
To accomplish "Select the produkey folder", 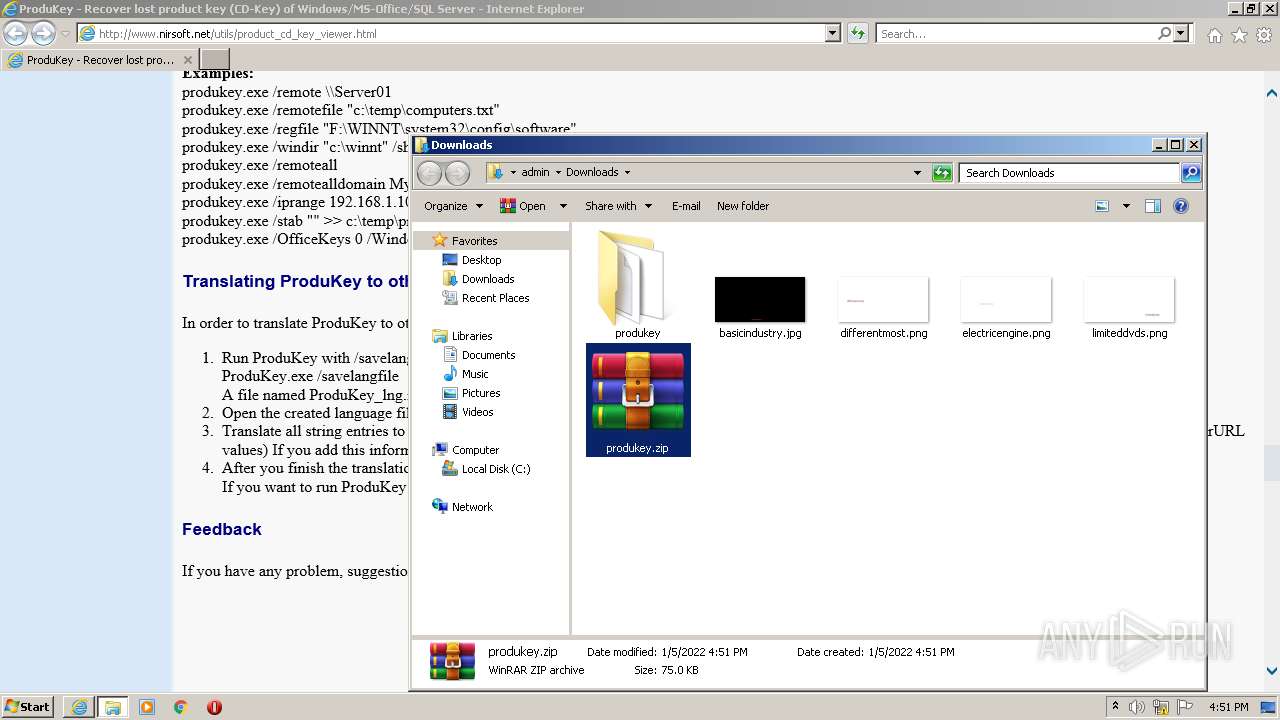I will pos(637,285).
